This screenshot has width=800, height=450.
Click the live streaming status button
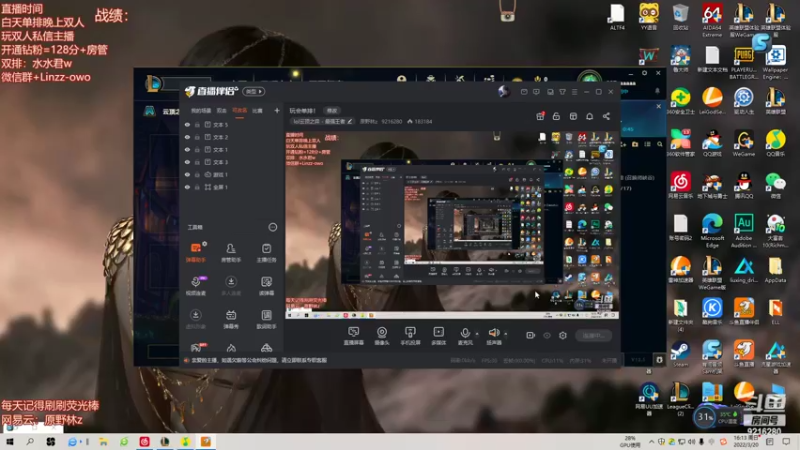tap(594, 335)
